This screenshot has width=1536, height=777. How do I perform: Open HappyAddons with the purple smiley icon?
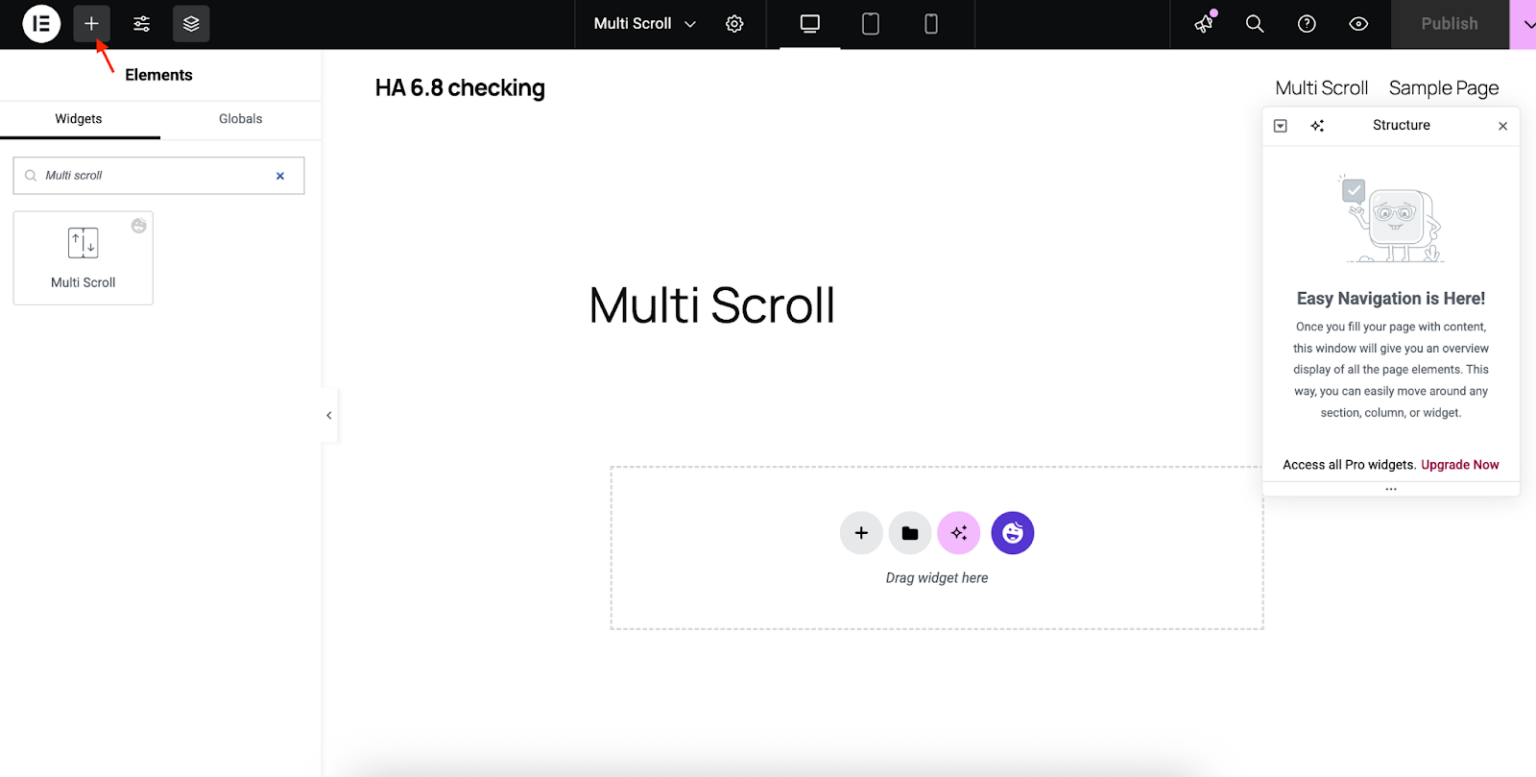1012,533
